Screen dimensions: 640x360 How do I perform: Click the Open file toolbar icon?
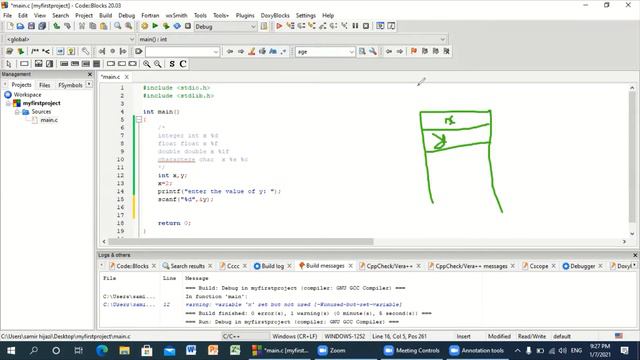[20, 26]
